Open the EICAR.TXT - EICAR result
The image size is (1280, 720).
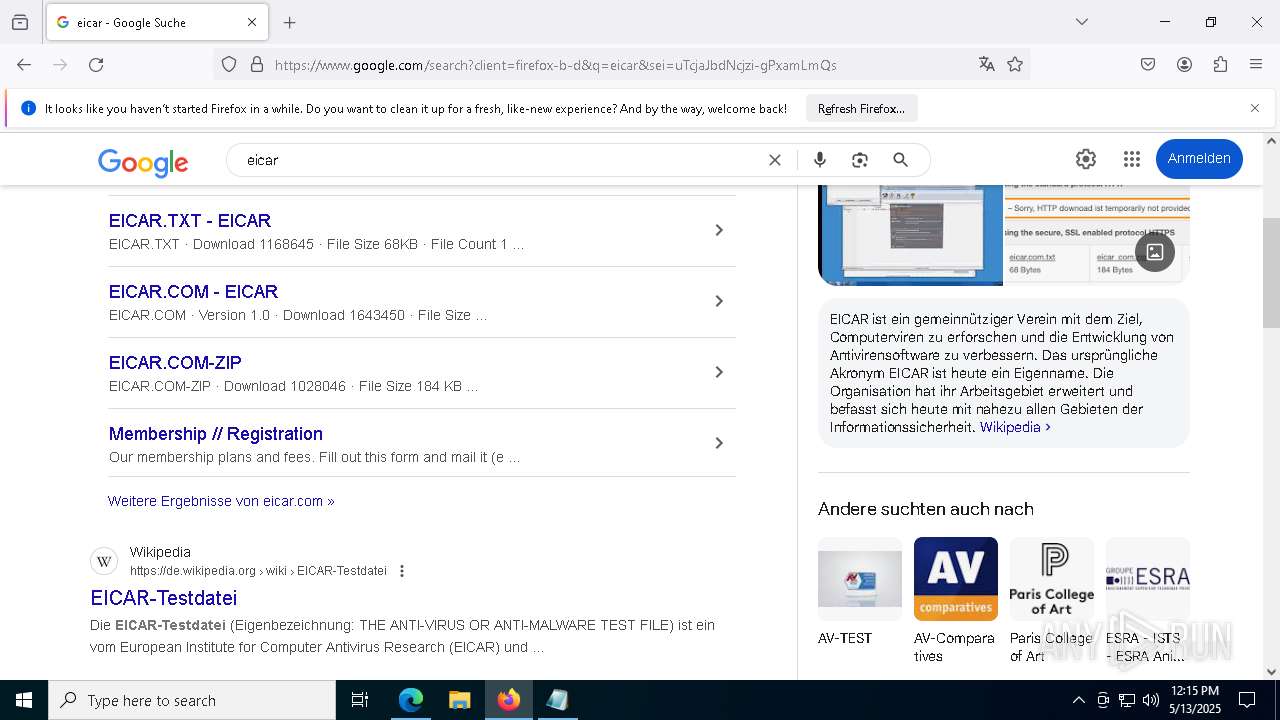190,221
